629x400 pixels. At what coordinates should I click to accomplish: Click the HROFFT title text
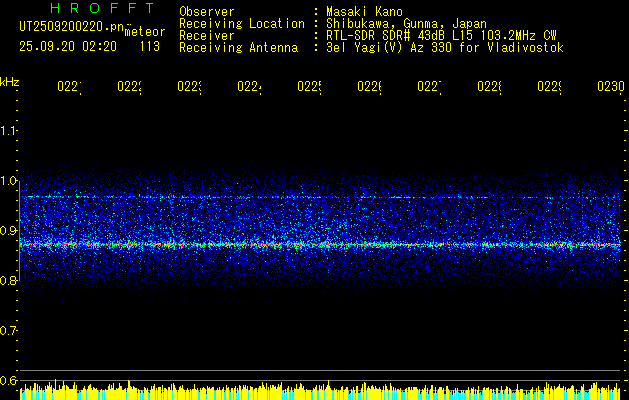point(103,8)
